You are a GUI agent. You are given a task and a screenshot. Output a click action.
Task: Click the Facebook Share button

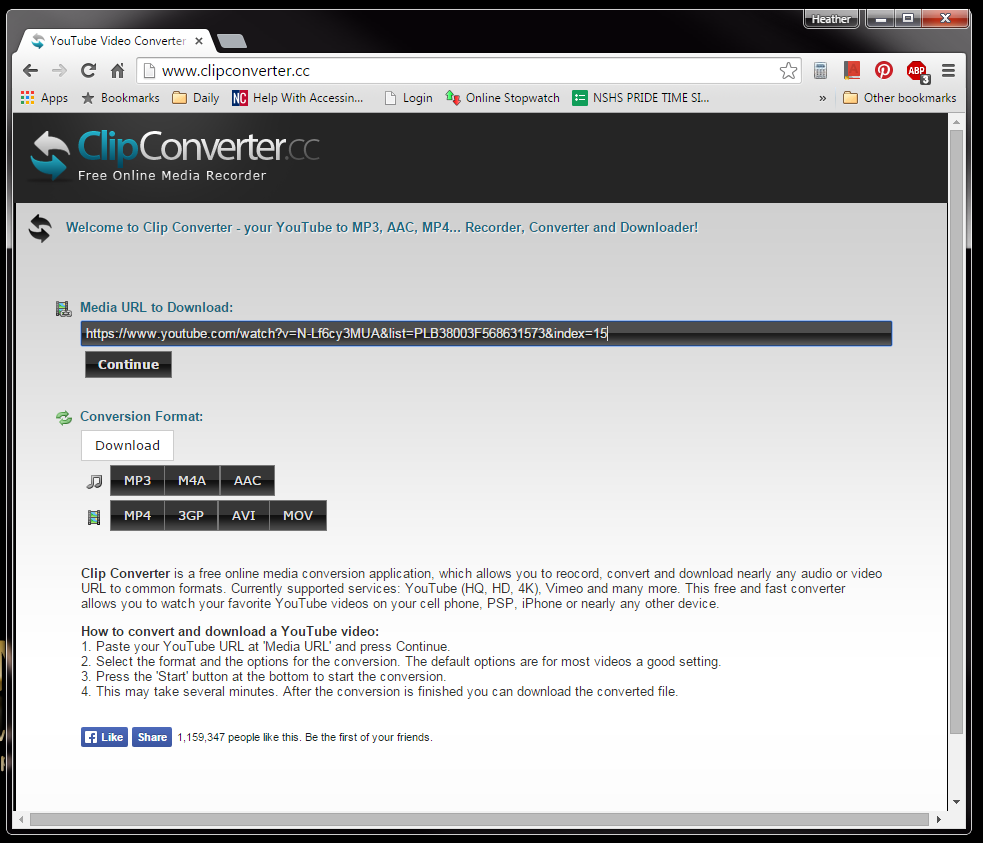click(152, 737)
